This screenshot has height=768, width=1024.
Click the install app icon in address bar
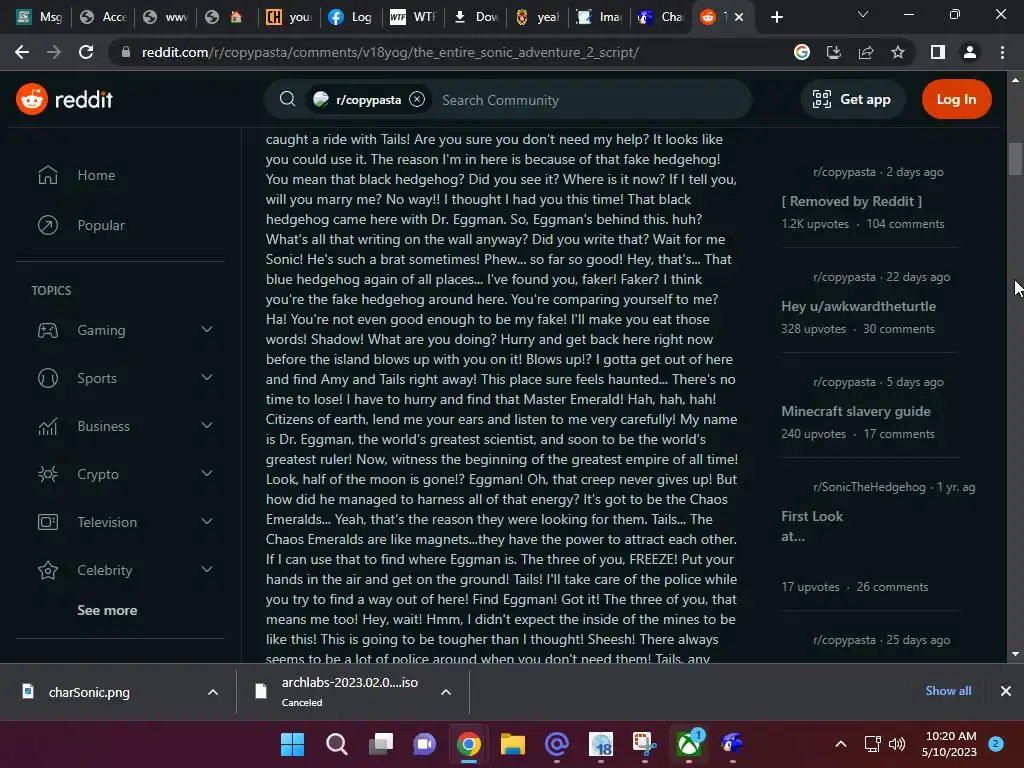click(834, 52)
